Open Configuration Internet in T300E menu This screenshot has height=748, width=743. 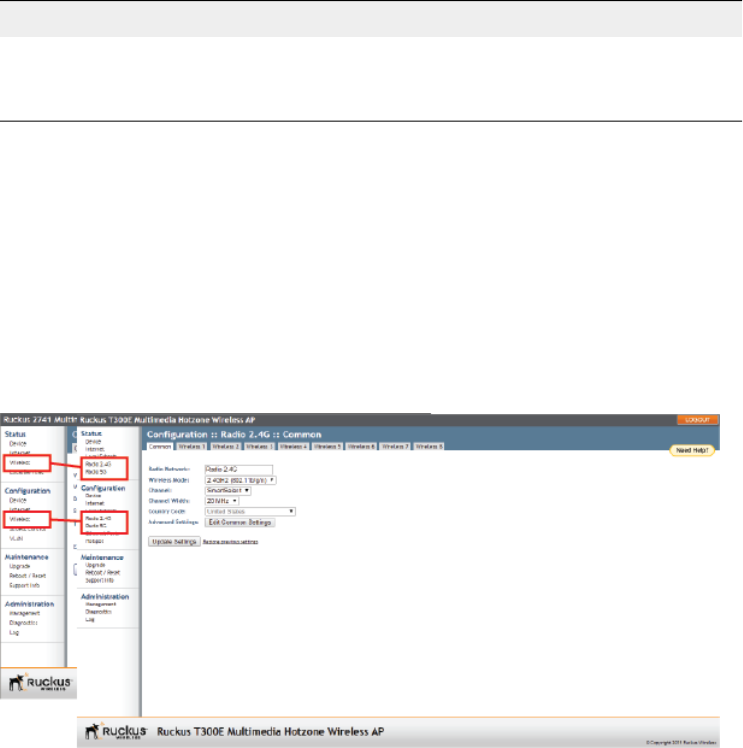point(95,503)
